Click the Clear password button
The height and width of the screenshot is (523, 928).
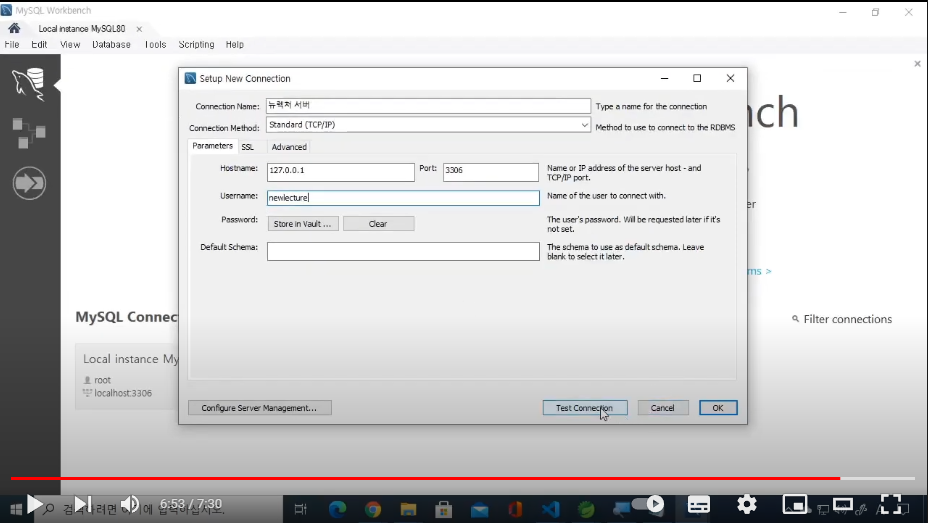(378, 224)
